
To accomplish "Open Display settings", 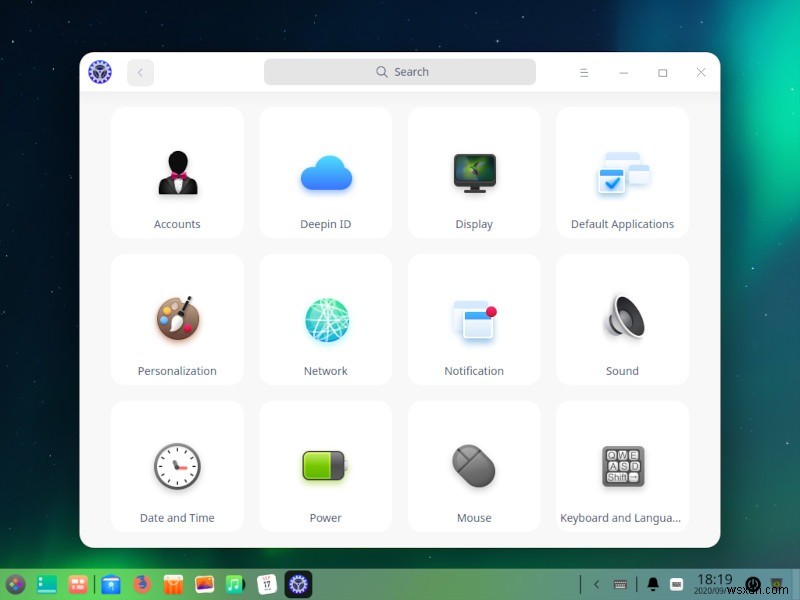I will coord(474,171).
